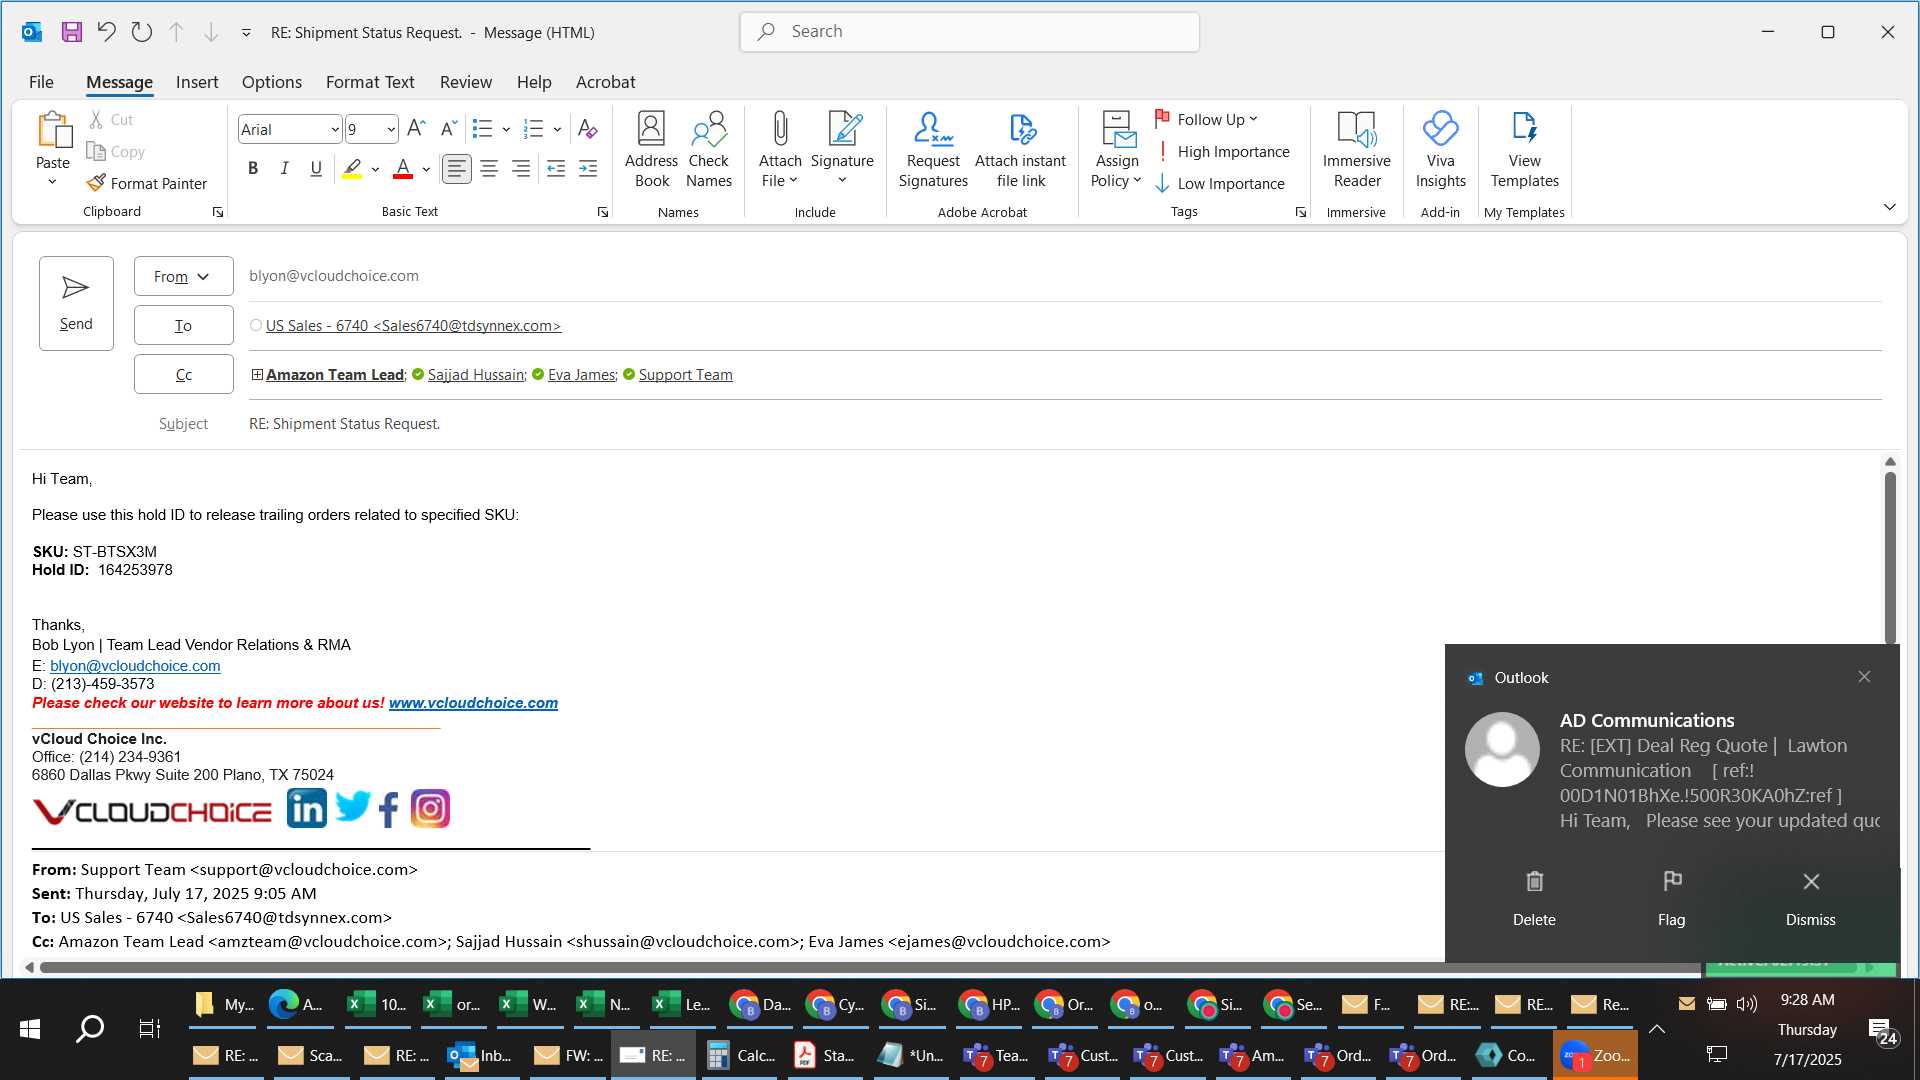Toggle bold formatting
Screen dimensions: 1920x1080
[253, 169]
